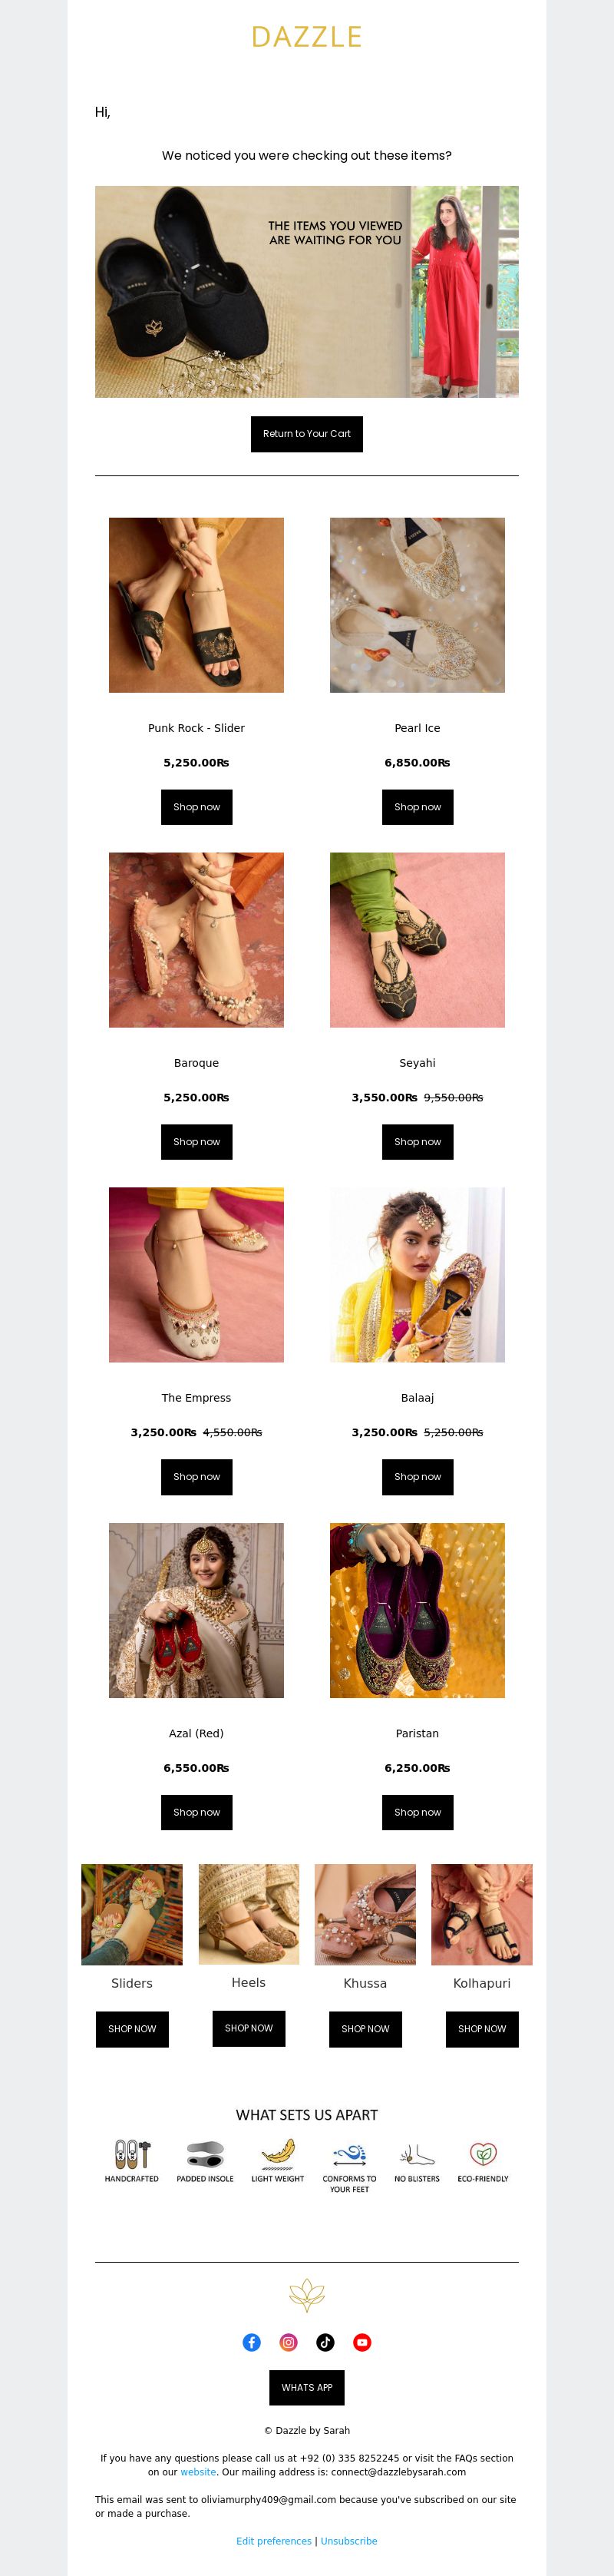Click the Handcrafted feature icon
The image size is (614, 2576).
click(x=132, y=2153)
